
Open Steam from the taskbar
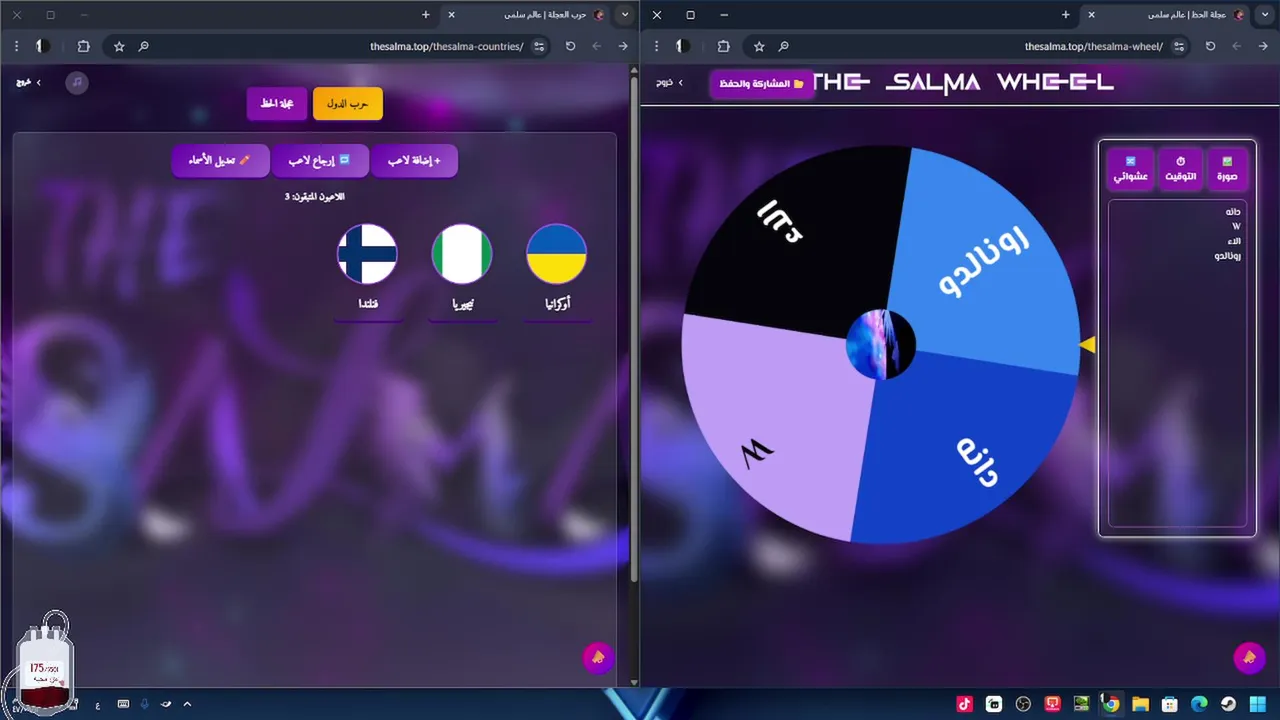[x=1228, y=704]
